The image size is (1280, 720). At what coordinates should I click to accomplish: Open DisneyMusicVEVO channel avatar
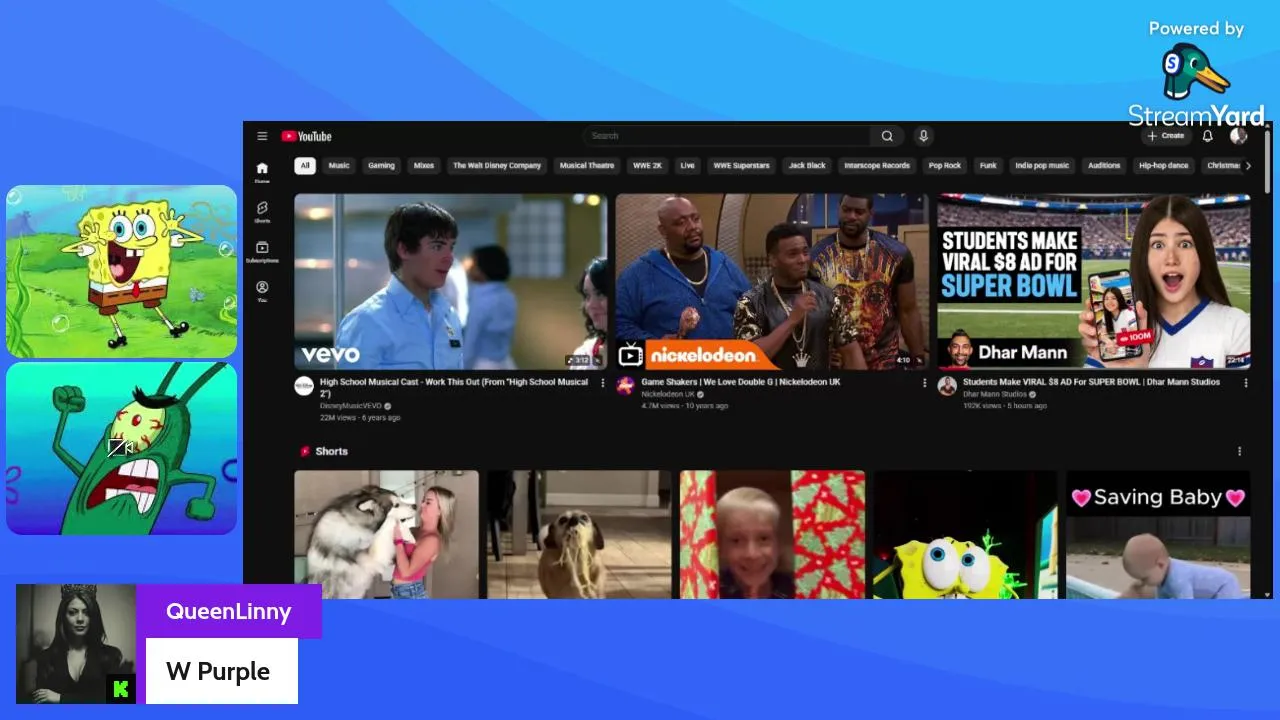point(304,386)
